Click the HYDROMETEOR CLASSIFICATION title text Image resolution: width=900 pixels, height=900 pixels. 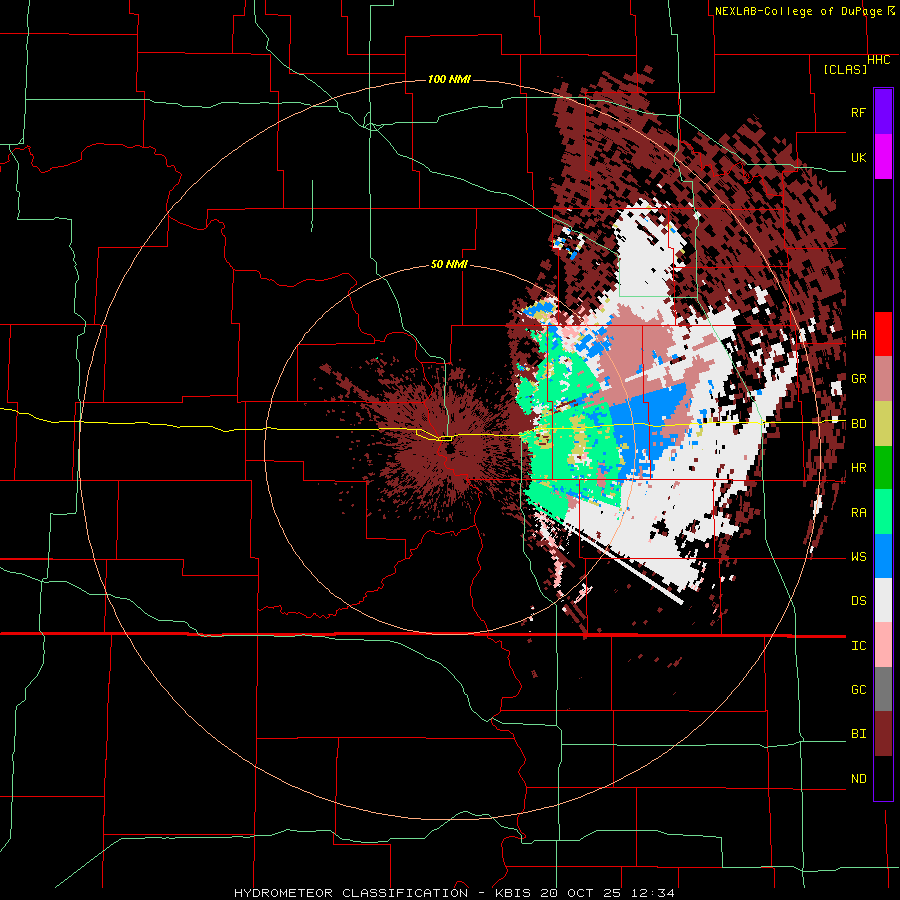coord(351,893)
